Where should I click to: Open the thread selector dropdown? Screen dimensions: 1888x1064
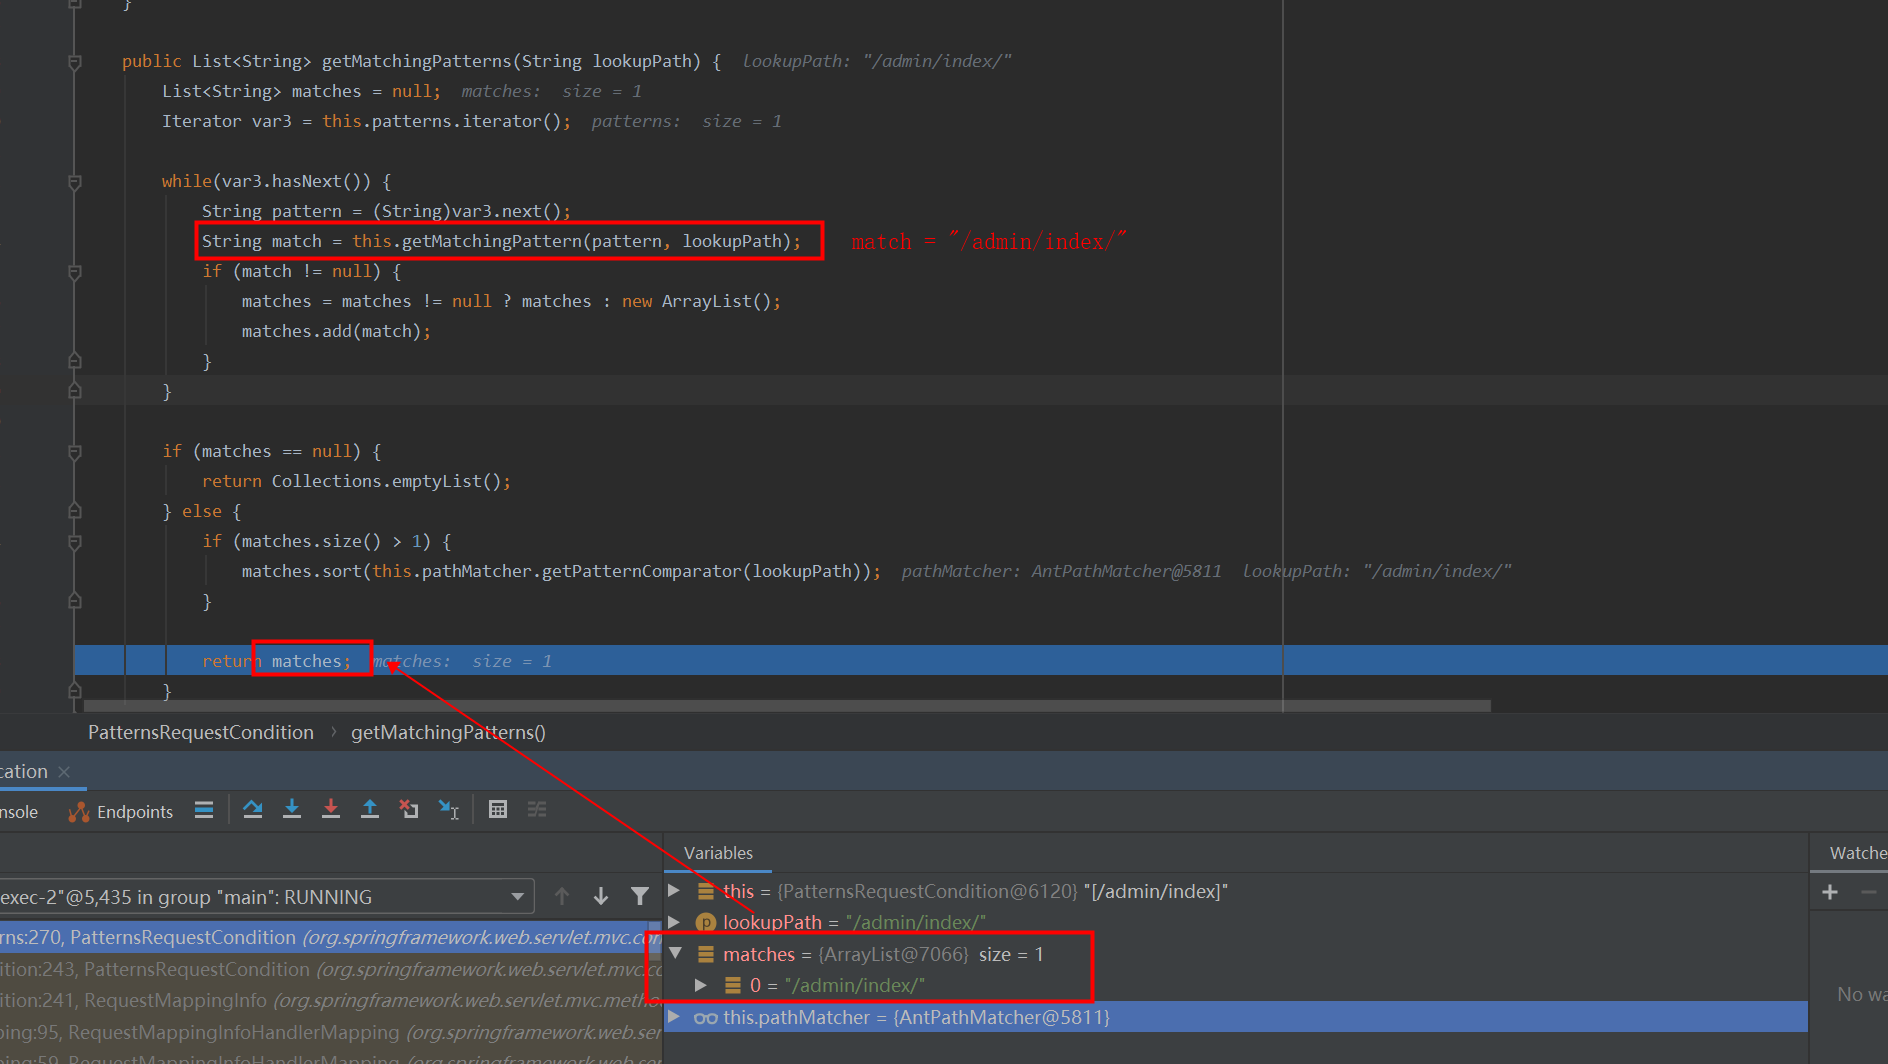click(518, 897)
